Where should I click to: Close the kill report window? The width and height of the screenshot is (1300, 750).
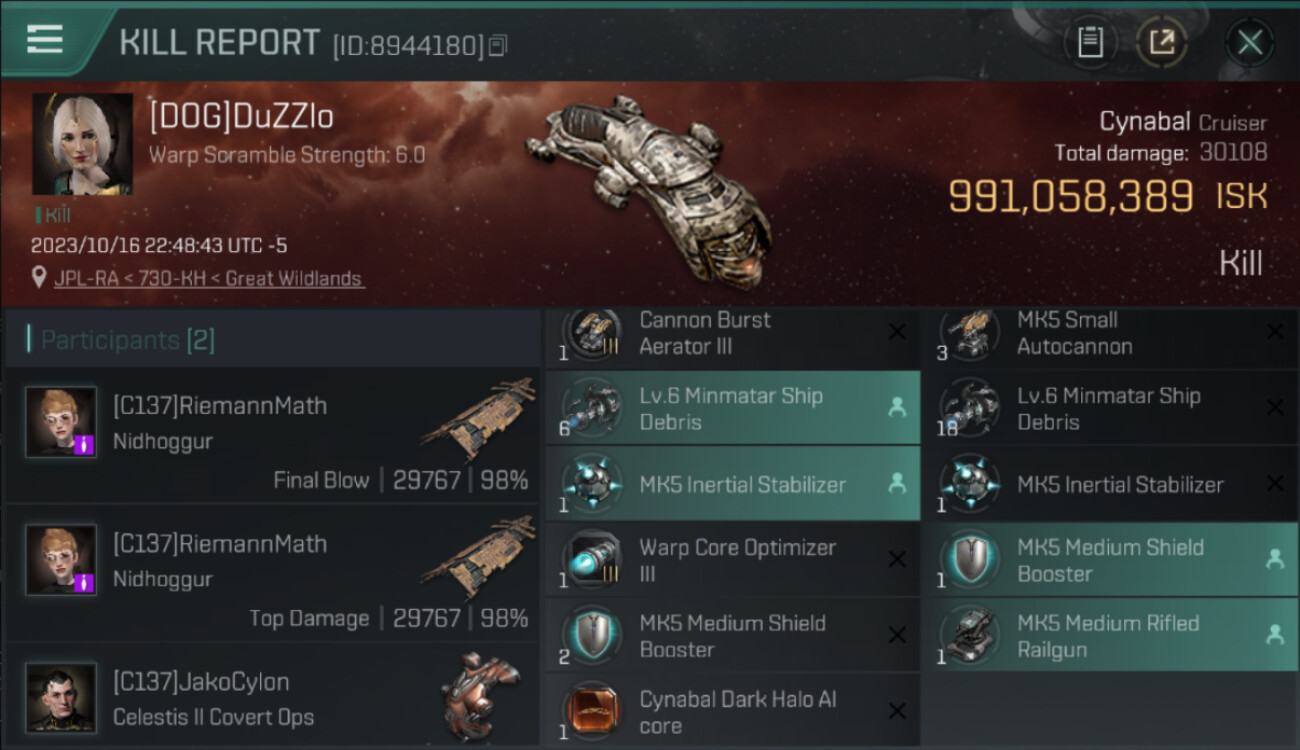pyautogui.click(x=1249, y=42)
